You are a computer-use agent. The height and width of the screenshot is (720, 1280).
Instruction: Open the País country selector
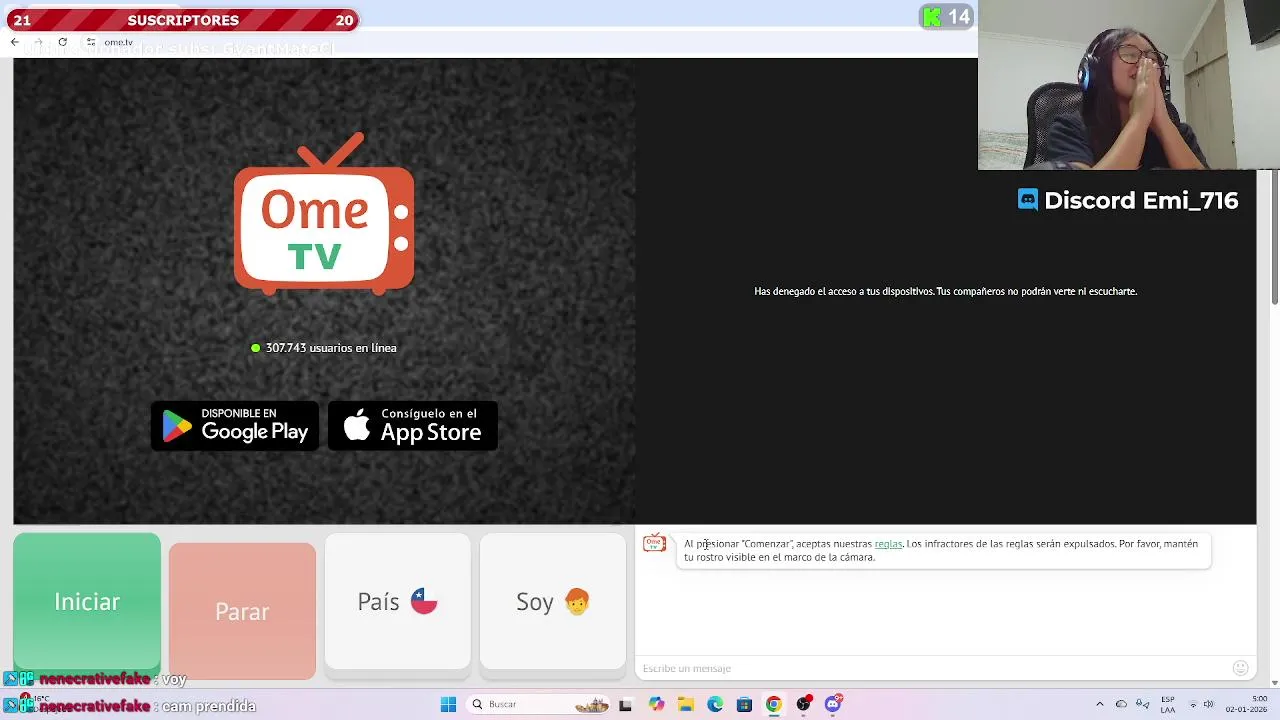click(397, 601)
